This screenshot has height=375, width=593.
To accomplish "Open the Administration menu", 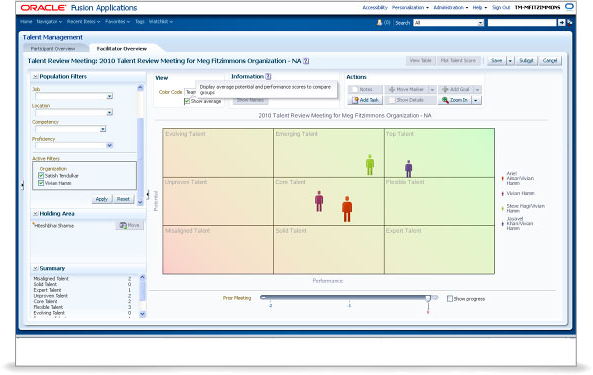I will 450,8.
